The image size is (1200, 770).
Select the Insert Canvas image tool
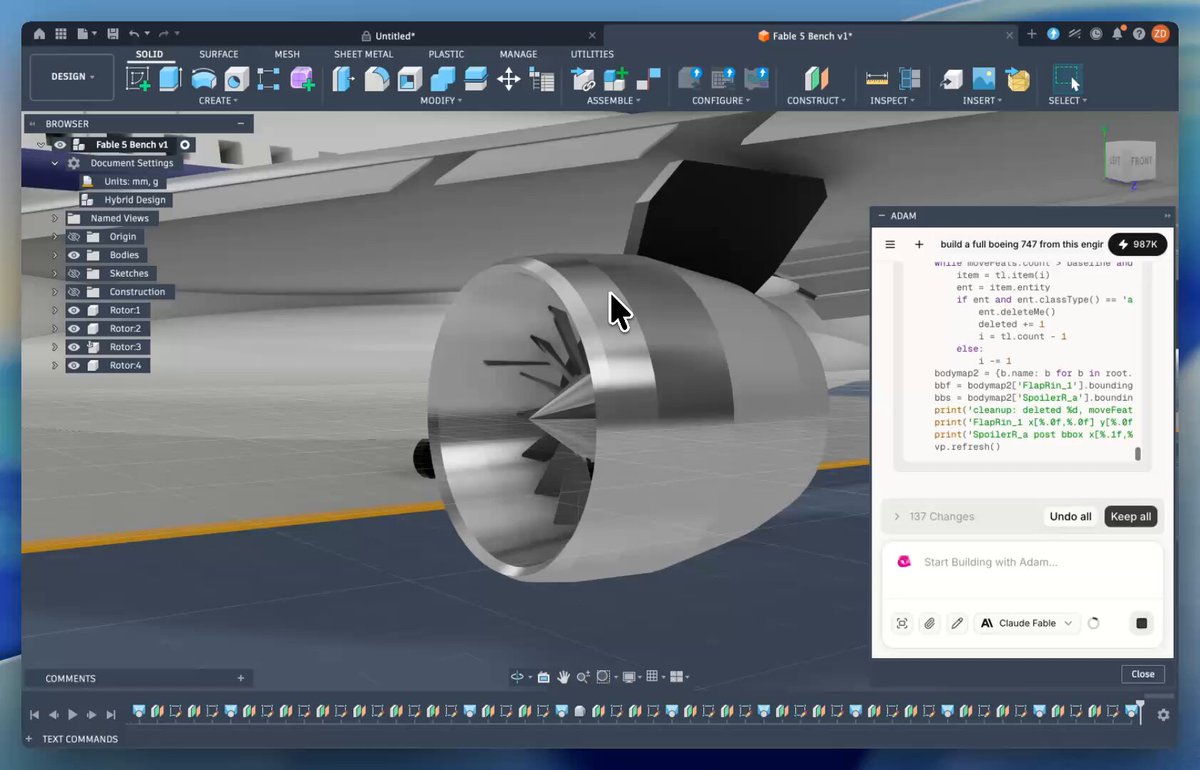click(x=984, y=79)
